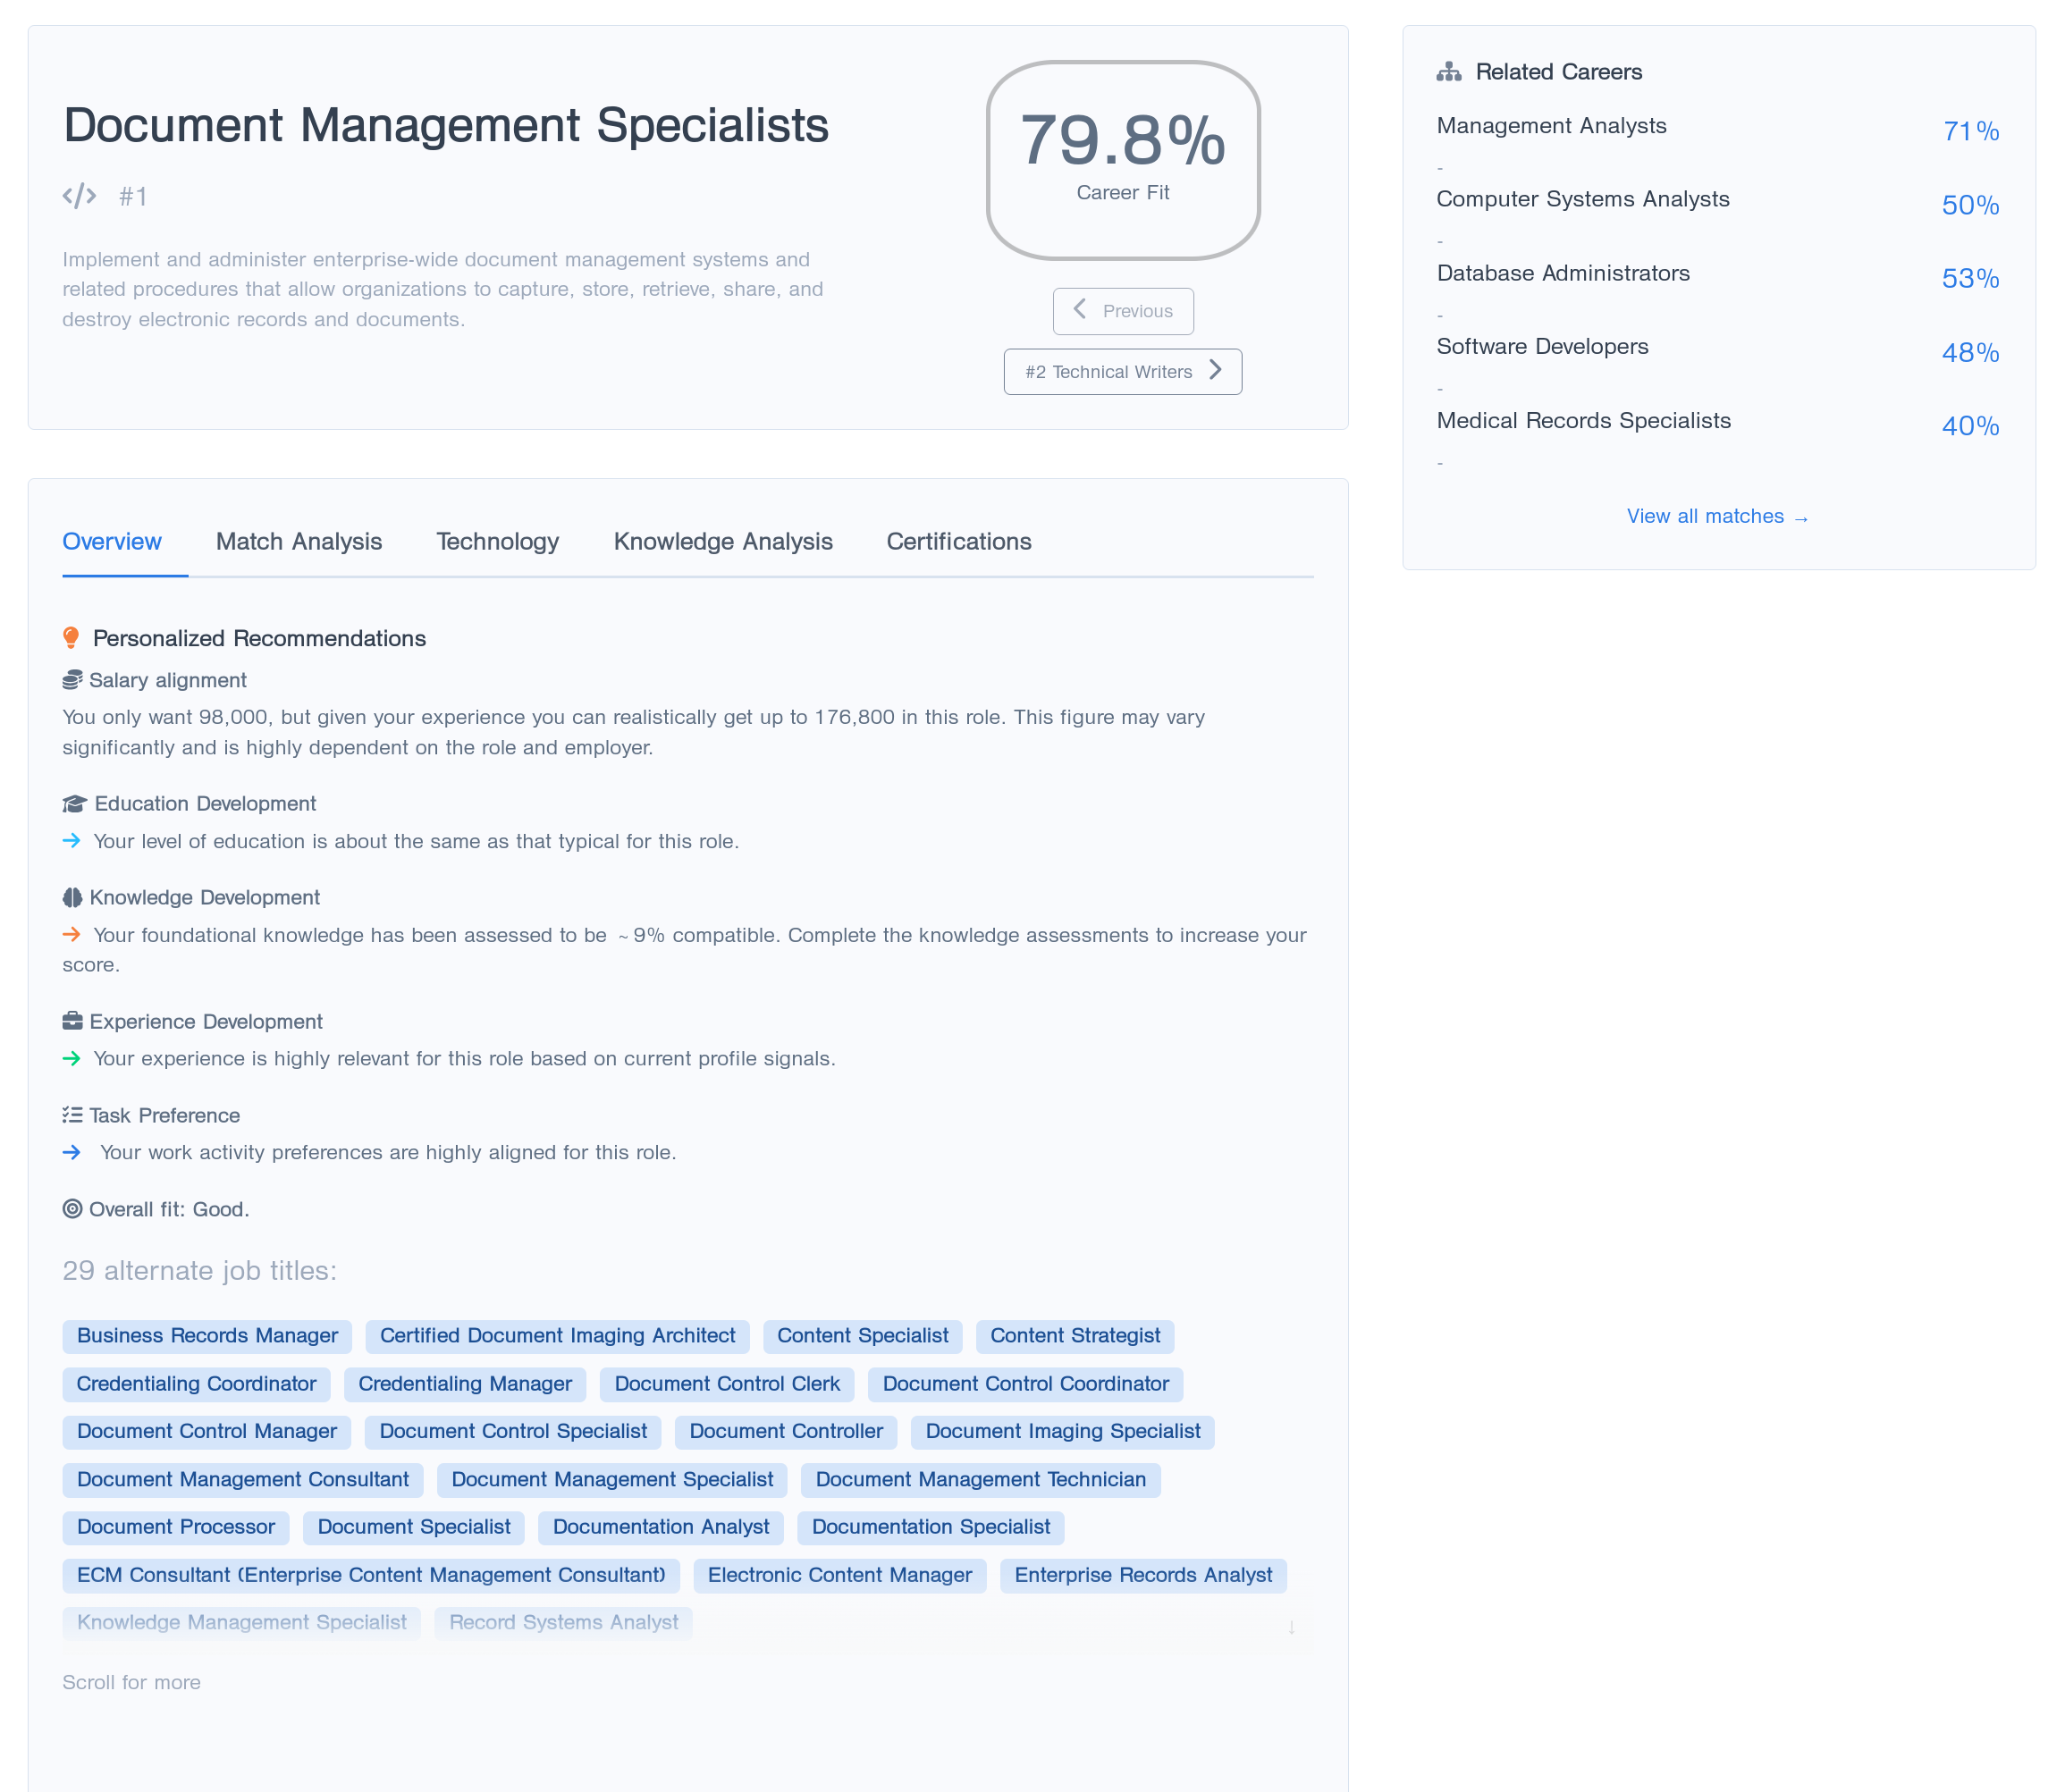Click the scroll down arrow in job titles
Screen dimensions: 2065x1792
pyautogui.click(x=1291, y=1627)
